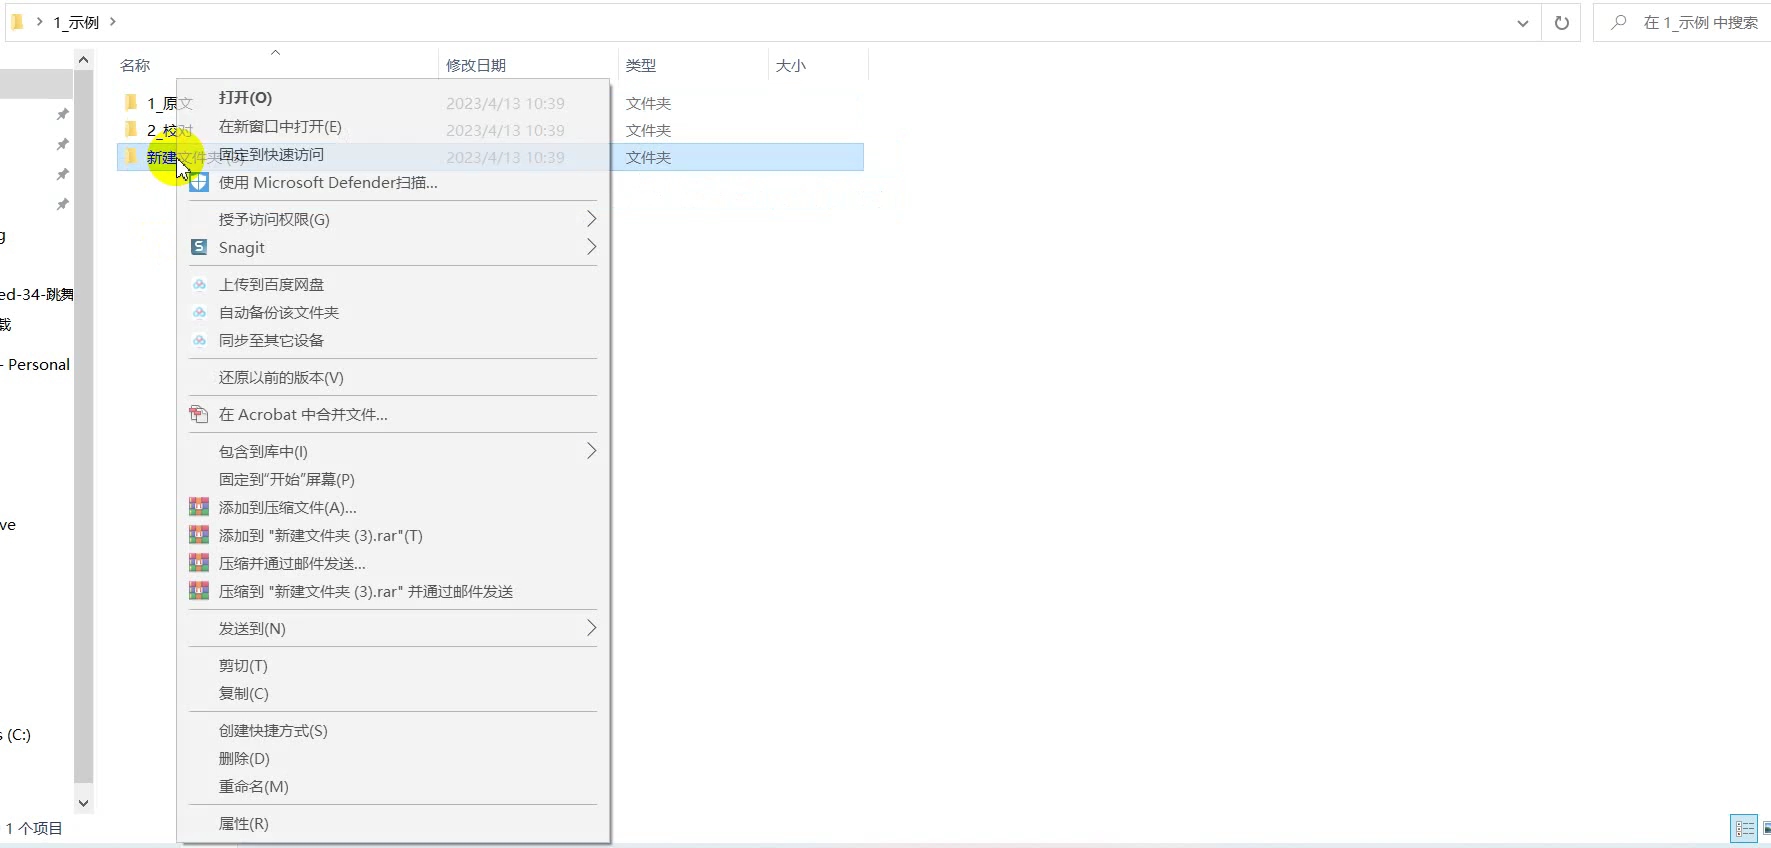Choose 打开(O) from context menu
Image resolution: width=1771 pixels, height=848 pixels.
[x=393, y=98]
